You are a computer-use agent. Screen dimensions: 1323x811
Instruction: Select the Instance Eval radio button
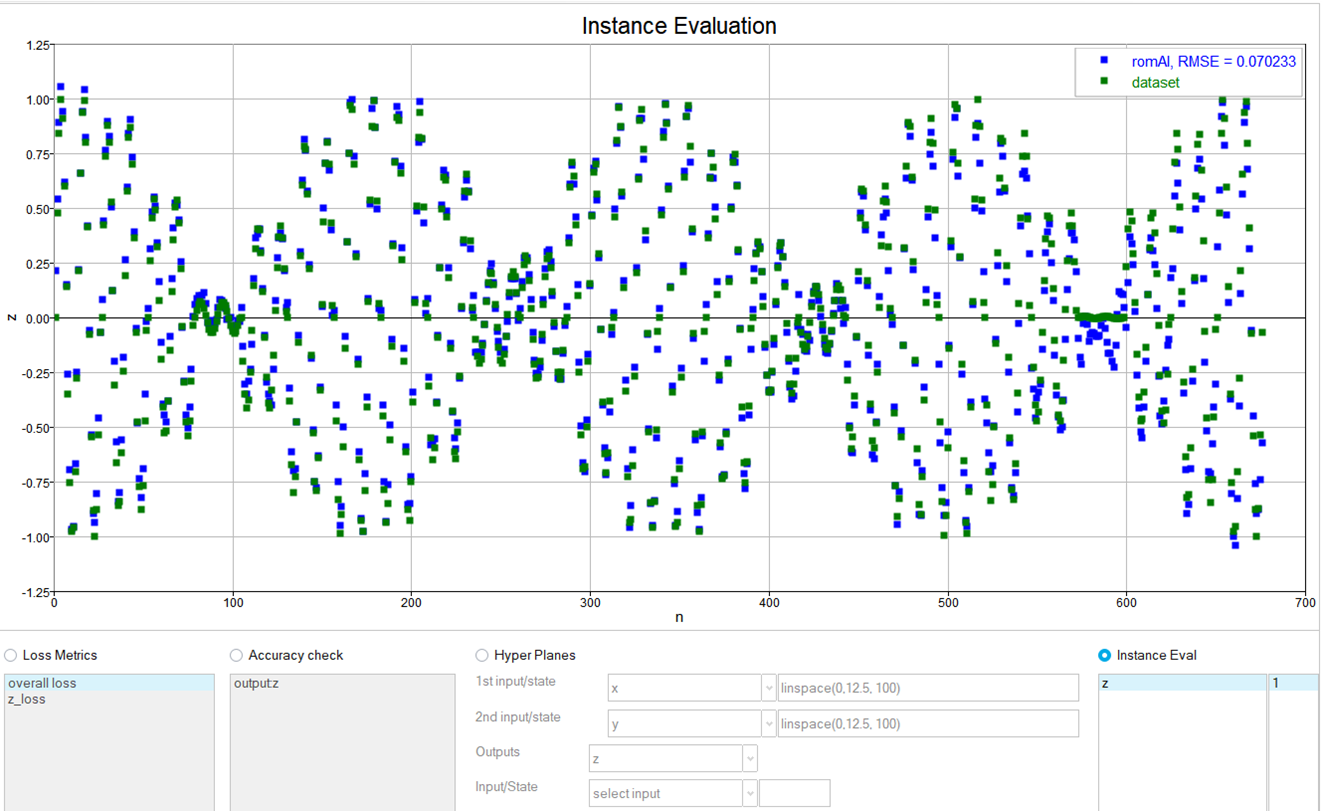click(x=1104, y=655)
